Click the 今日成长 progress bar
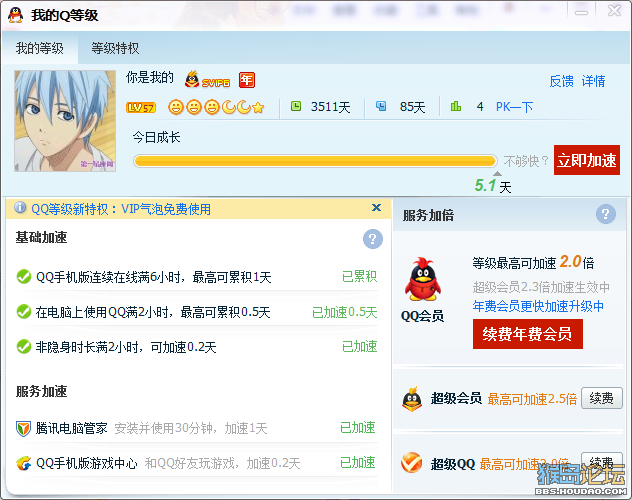 click(x=315, y=161)
